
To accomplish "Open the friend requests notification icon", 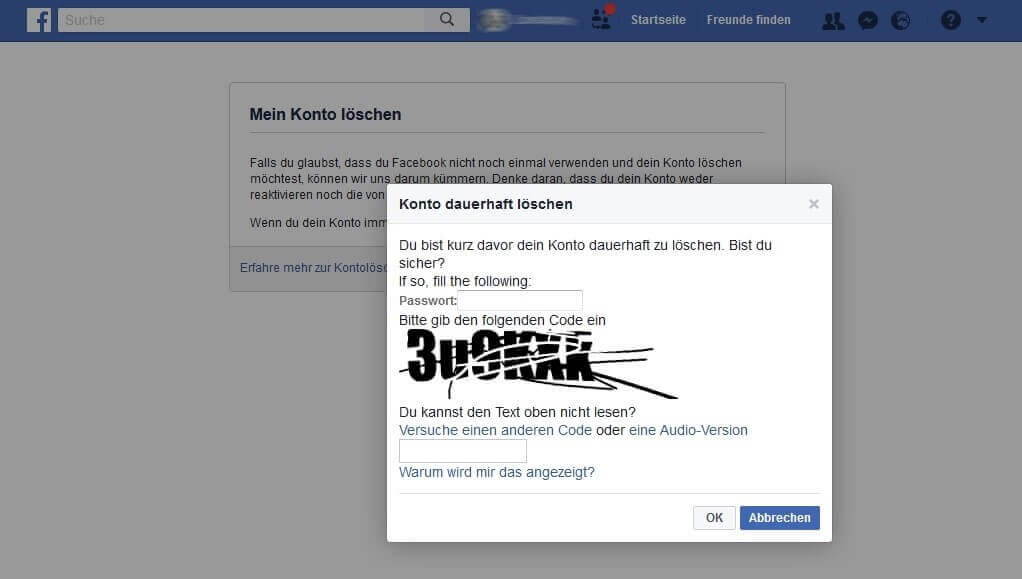I will tap(602, 19).
